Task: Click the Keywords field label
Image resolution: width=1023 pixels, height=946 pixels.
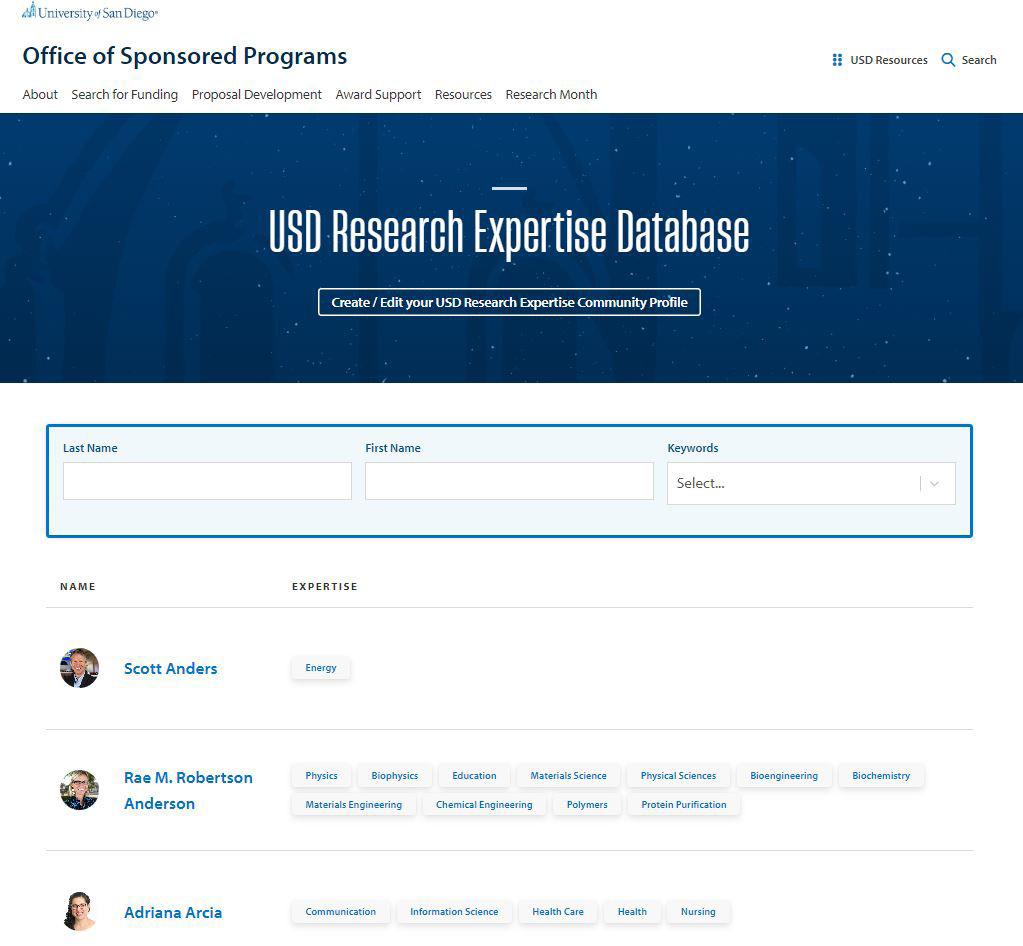Action: tap(693, 448)
